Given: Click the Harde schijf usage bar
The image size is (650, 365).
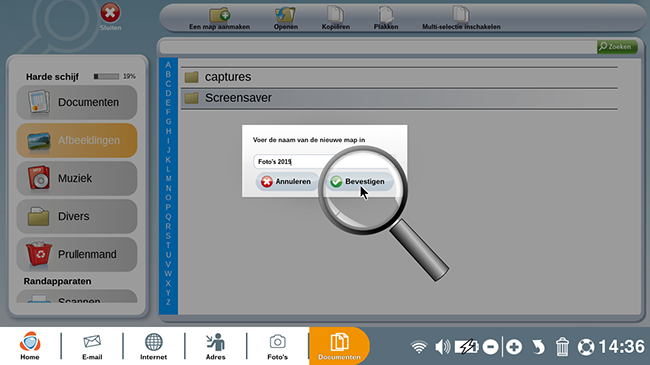Looking at the screenshot, I should [106, 76].
